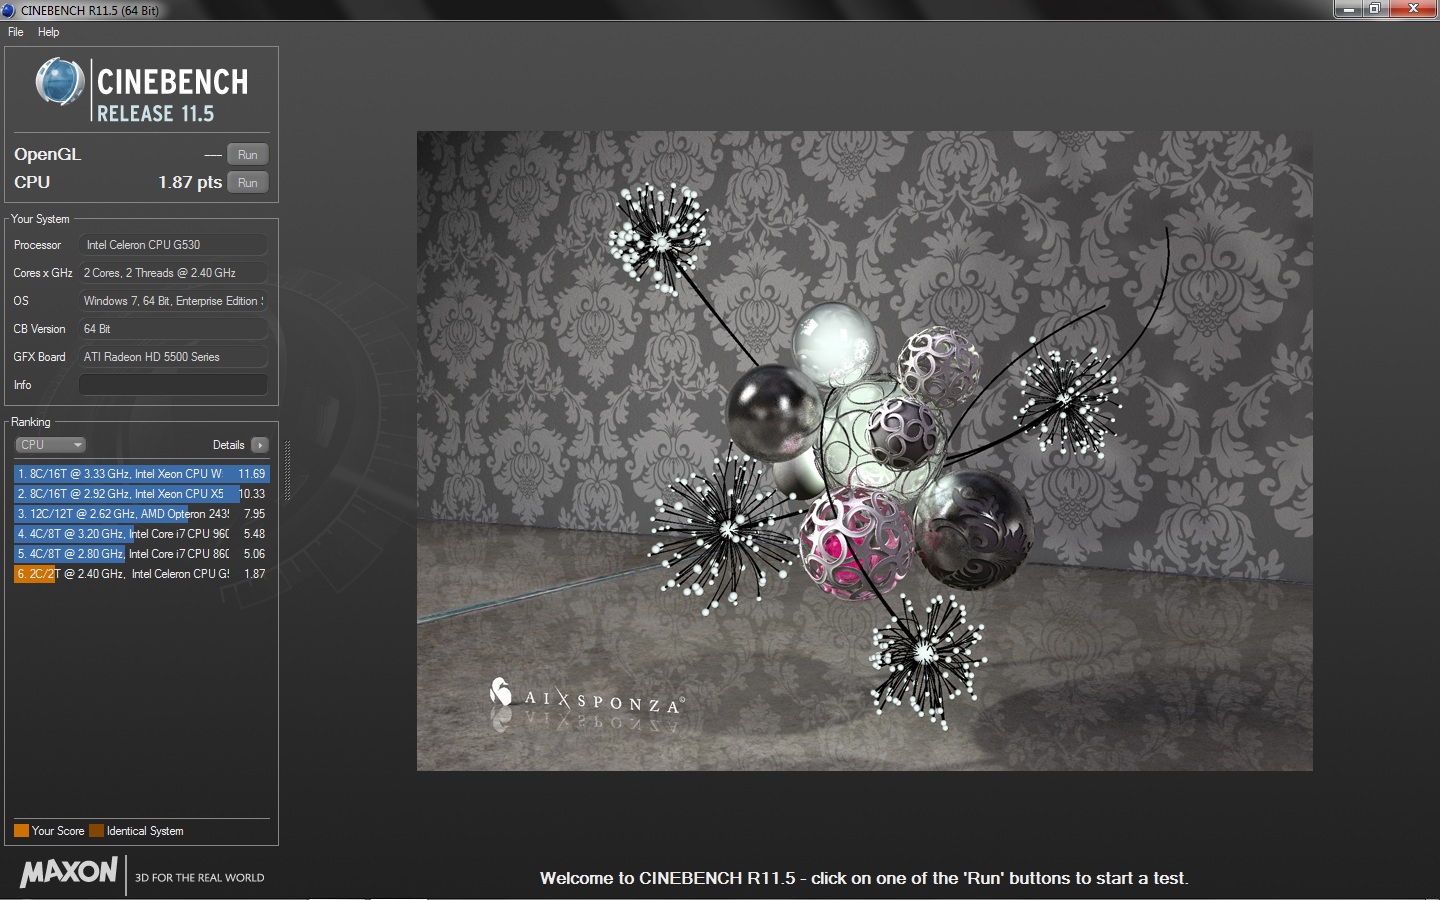
Task: Select ranking row 2 Xeon 2.92 GHz
Action: coord(142,494)
